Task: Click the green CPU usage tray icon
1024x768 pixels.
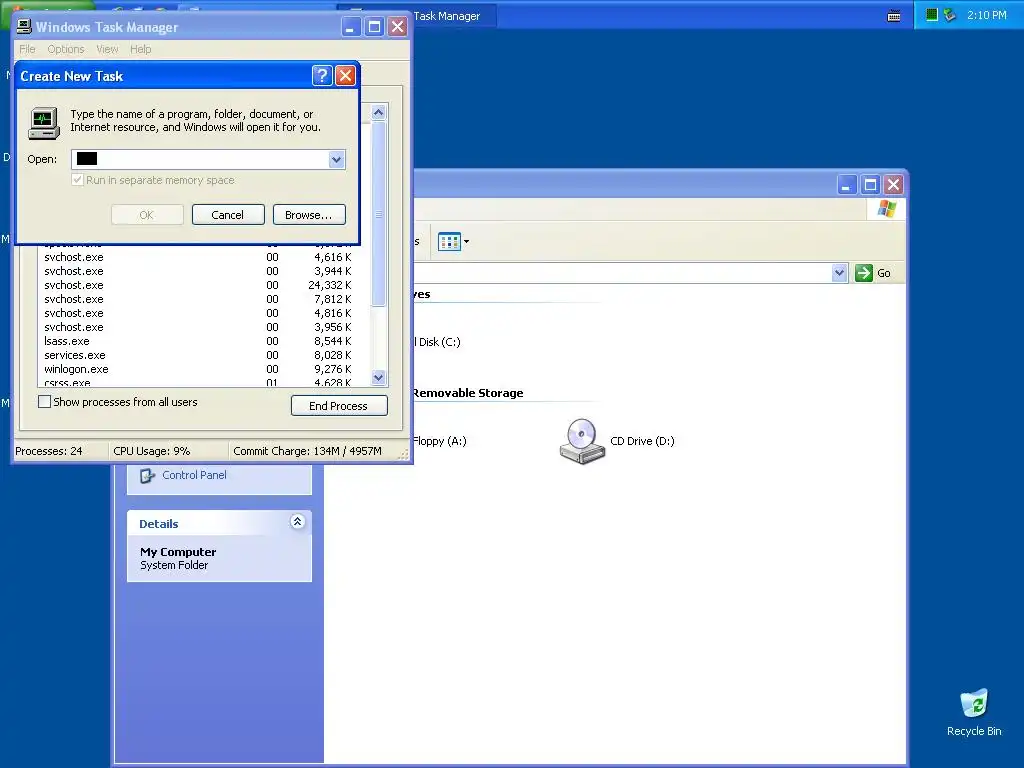Action: click(932, 14)
